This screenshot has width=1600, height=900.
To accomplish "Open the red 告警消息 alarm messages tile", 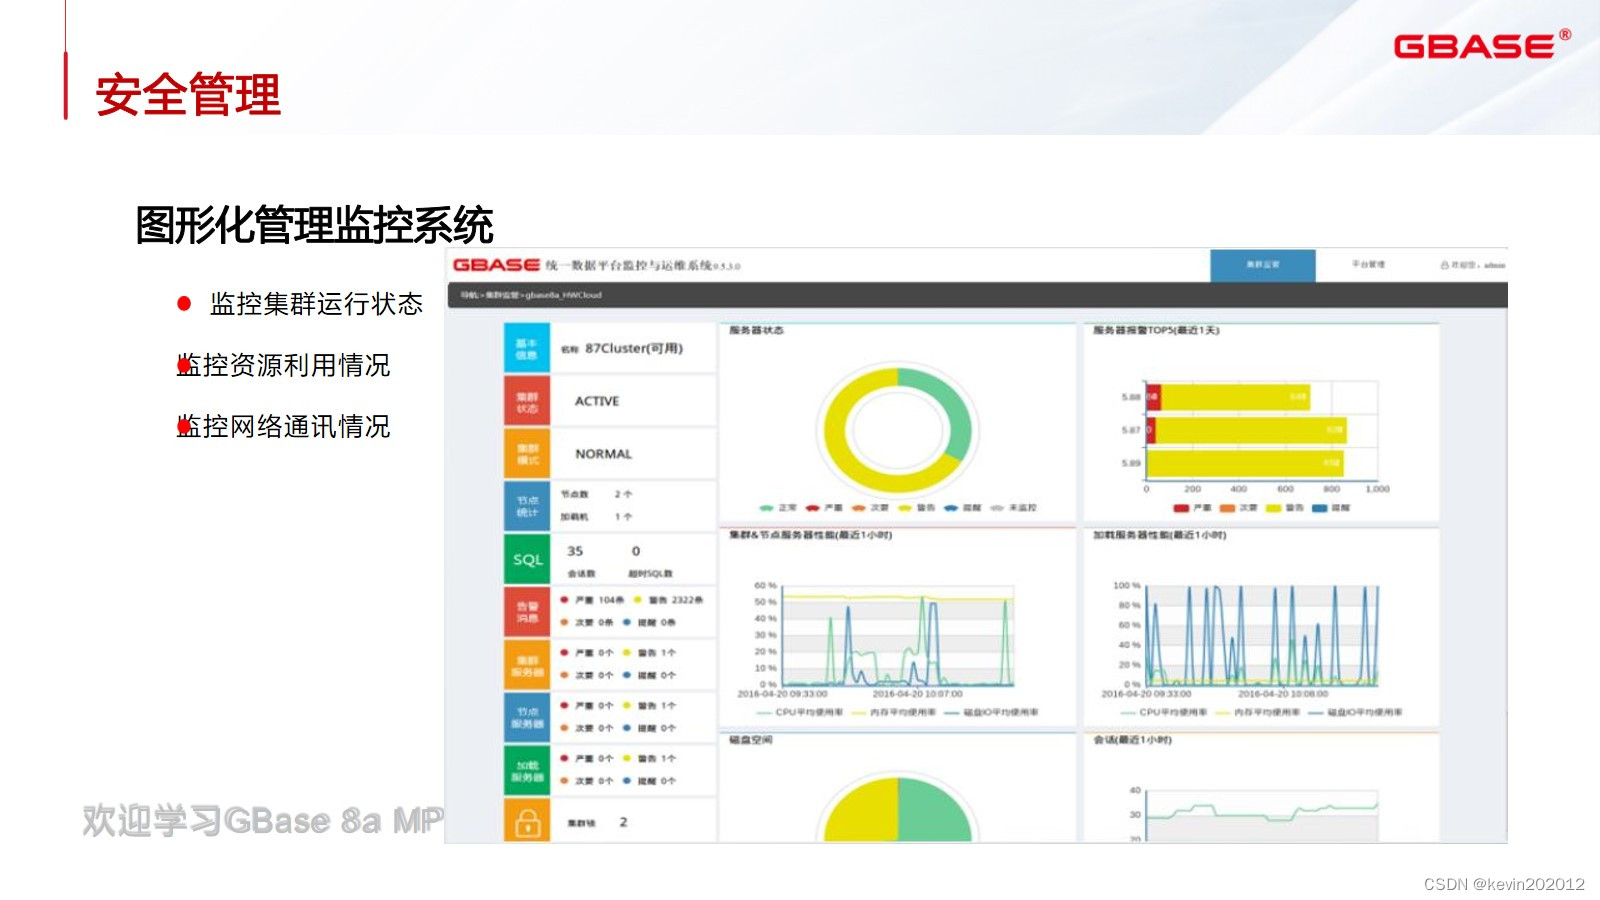I will (x=527, y=612).
